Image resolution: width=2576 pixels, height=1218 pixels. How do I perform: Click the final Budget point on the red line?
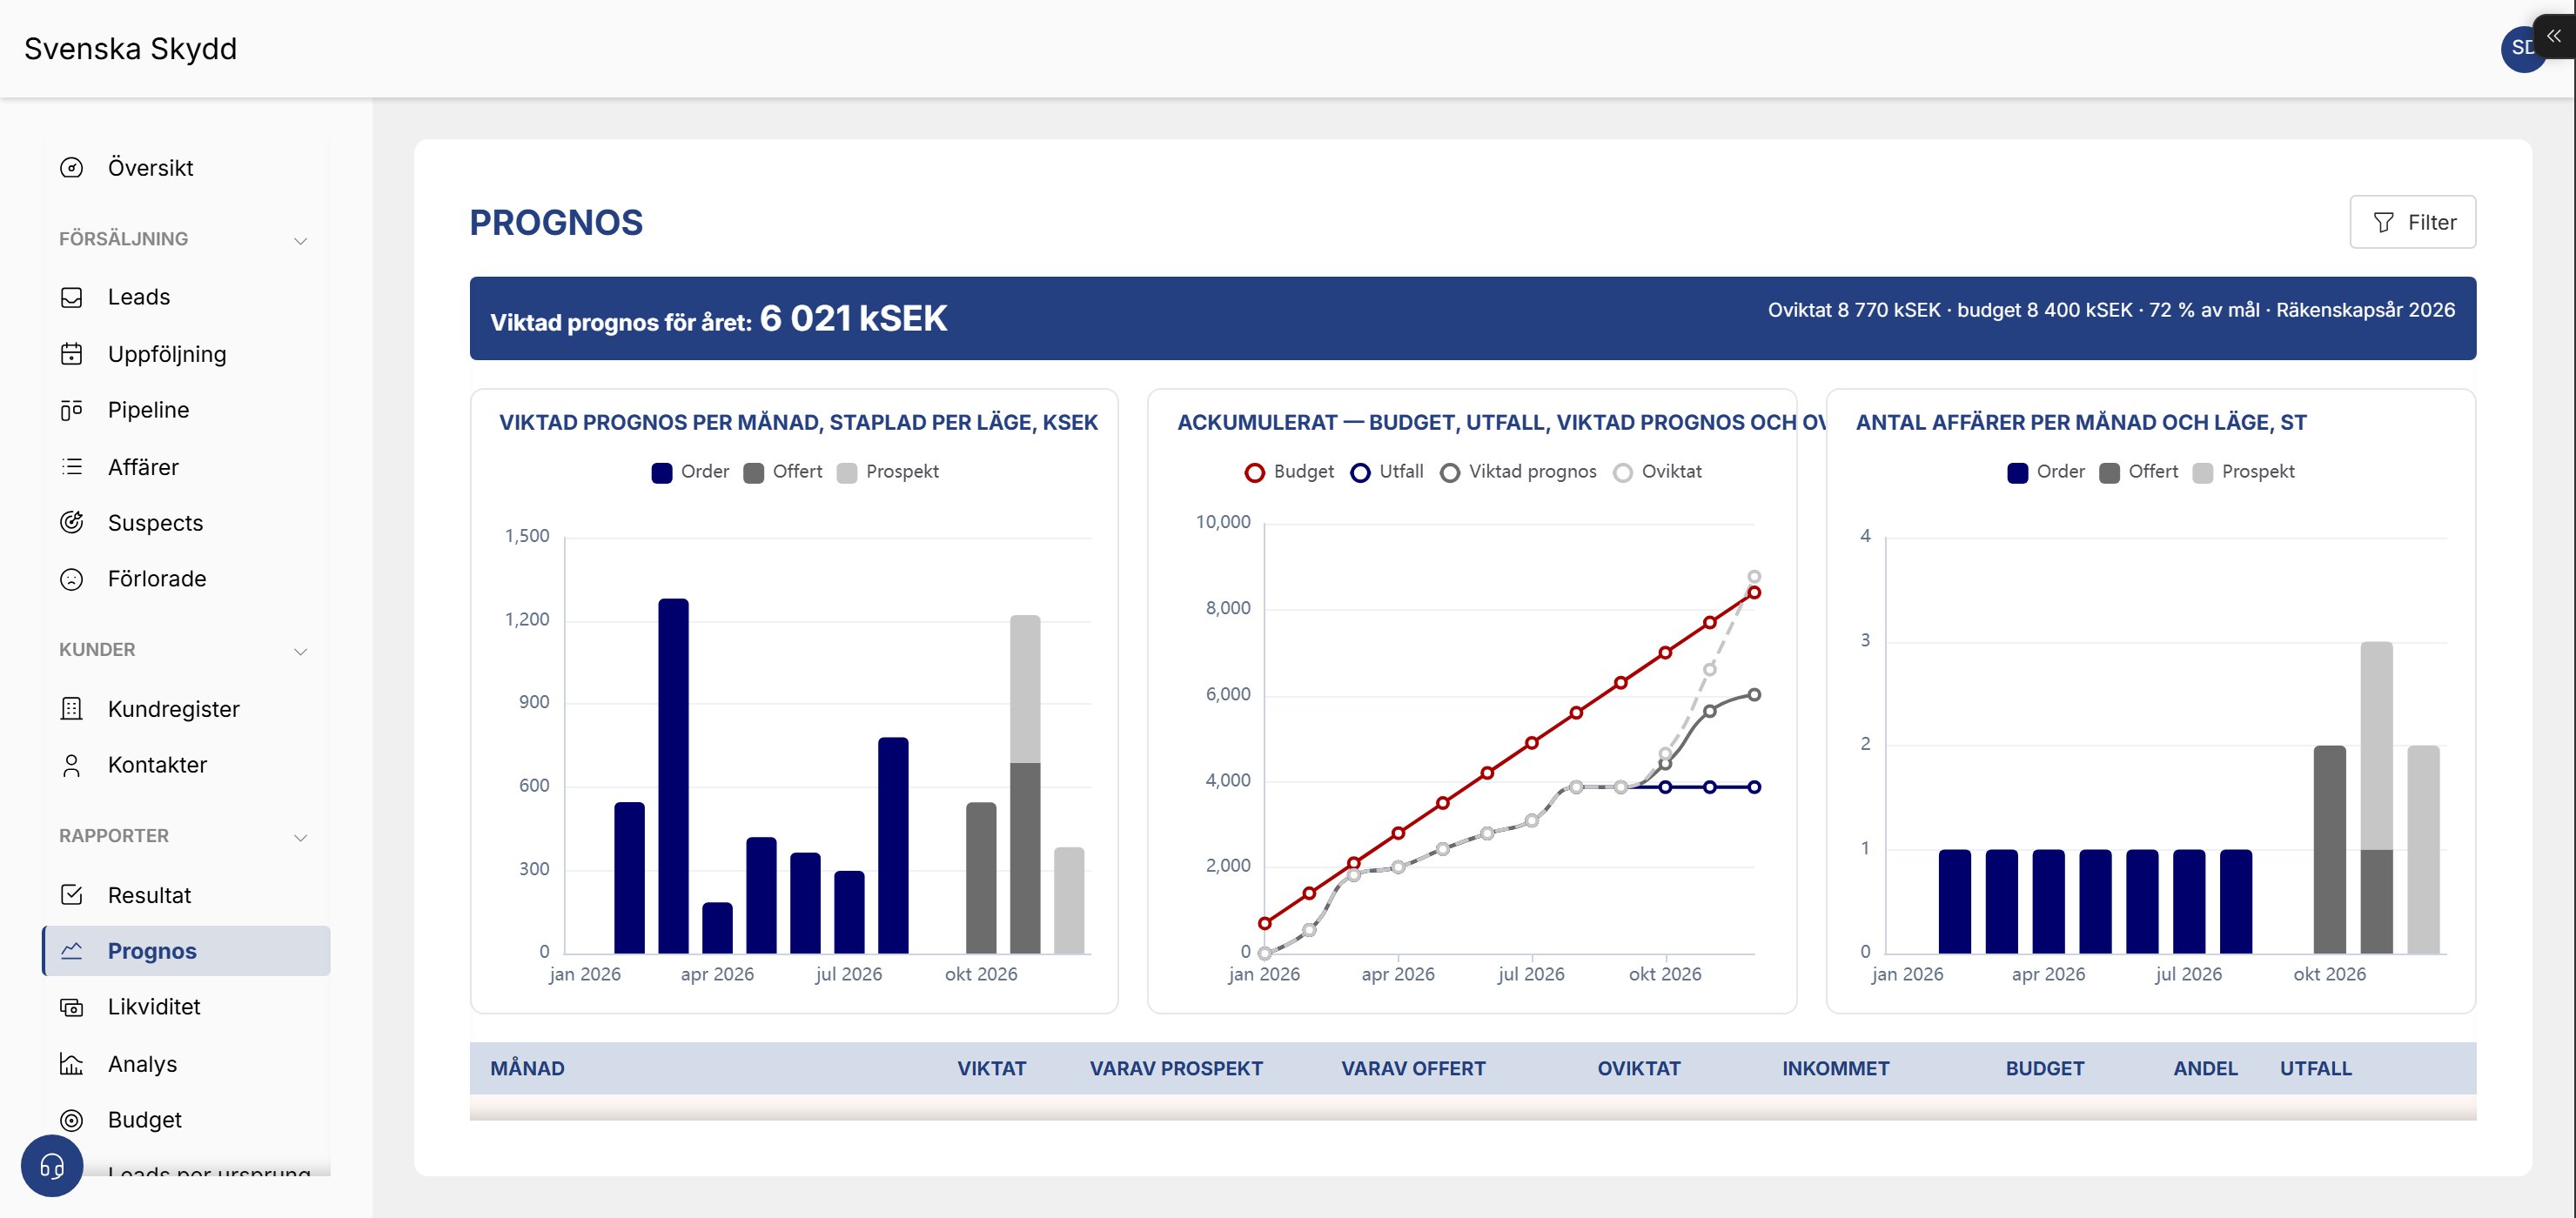pos(1754,593)
